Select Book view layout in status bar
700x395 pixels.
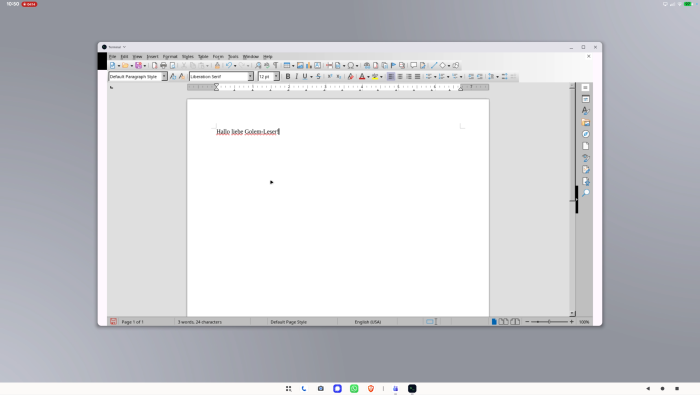tap(515, 321)
